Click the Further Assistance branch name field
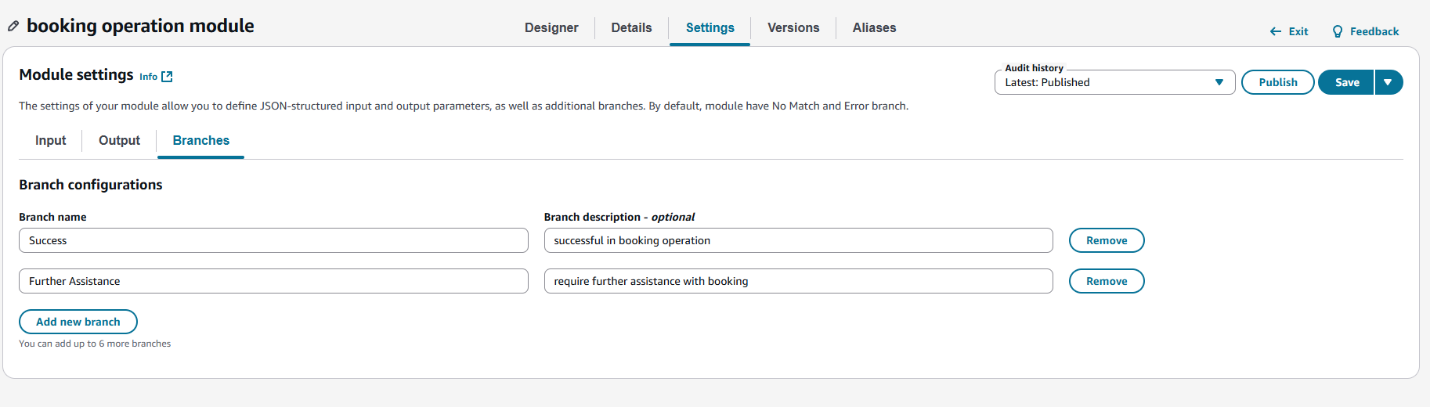Image resolution: width=1430 pixels, height=412 pixels. click(273, 282)
